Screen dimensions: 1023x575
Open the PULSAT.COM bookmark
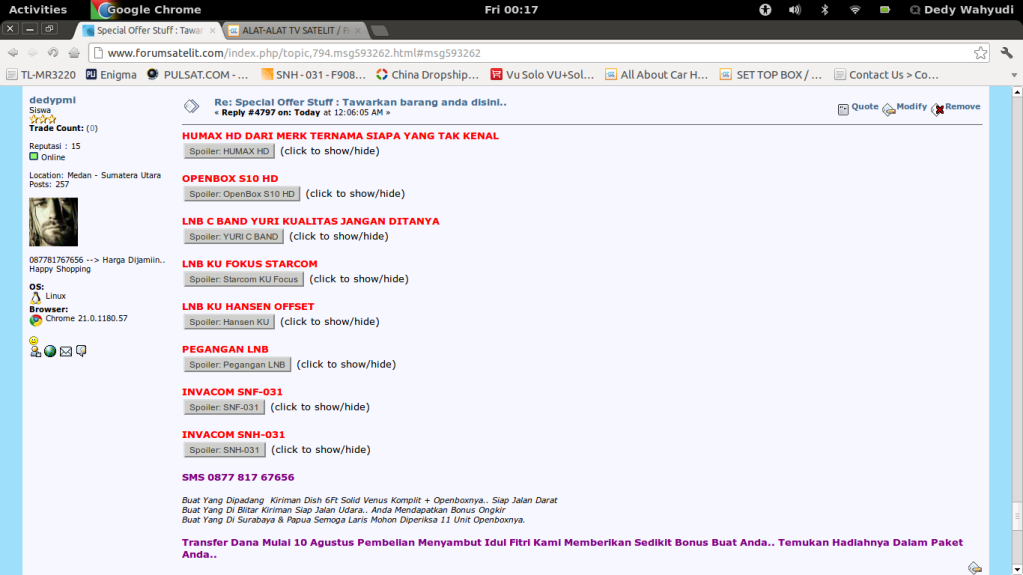[198, 75]
